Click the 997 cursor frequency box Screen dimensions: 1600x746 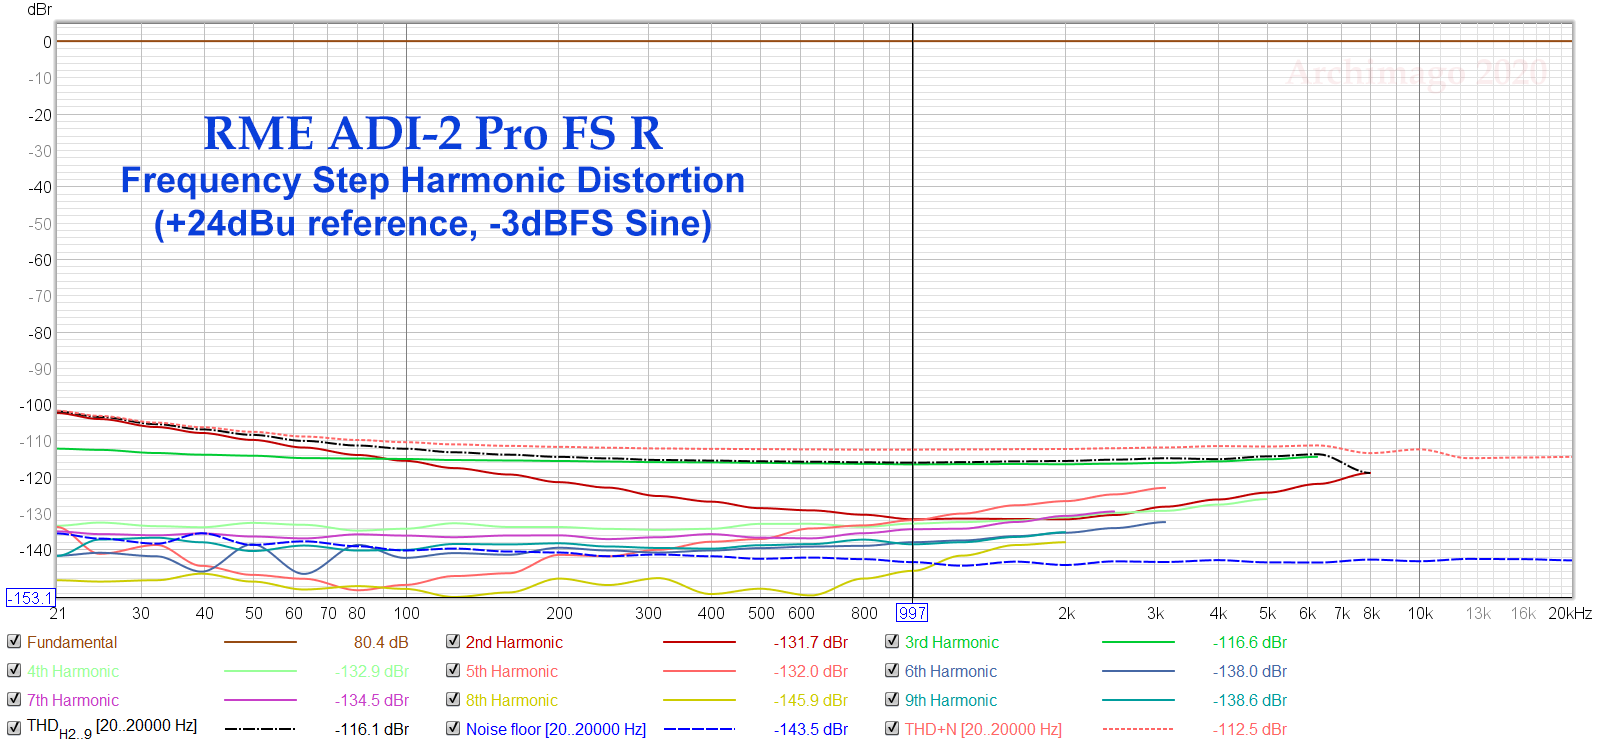click(x=912, y=613)
